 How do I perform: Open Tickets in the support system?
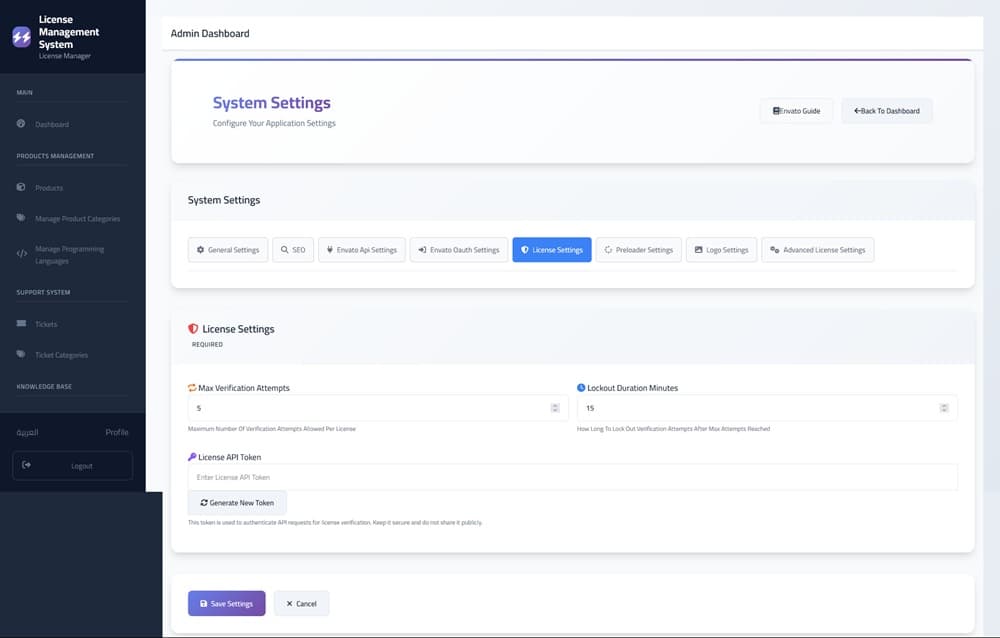tap(46, 324)
